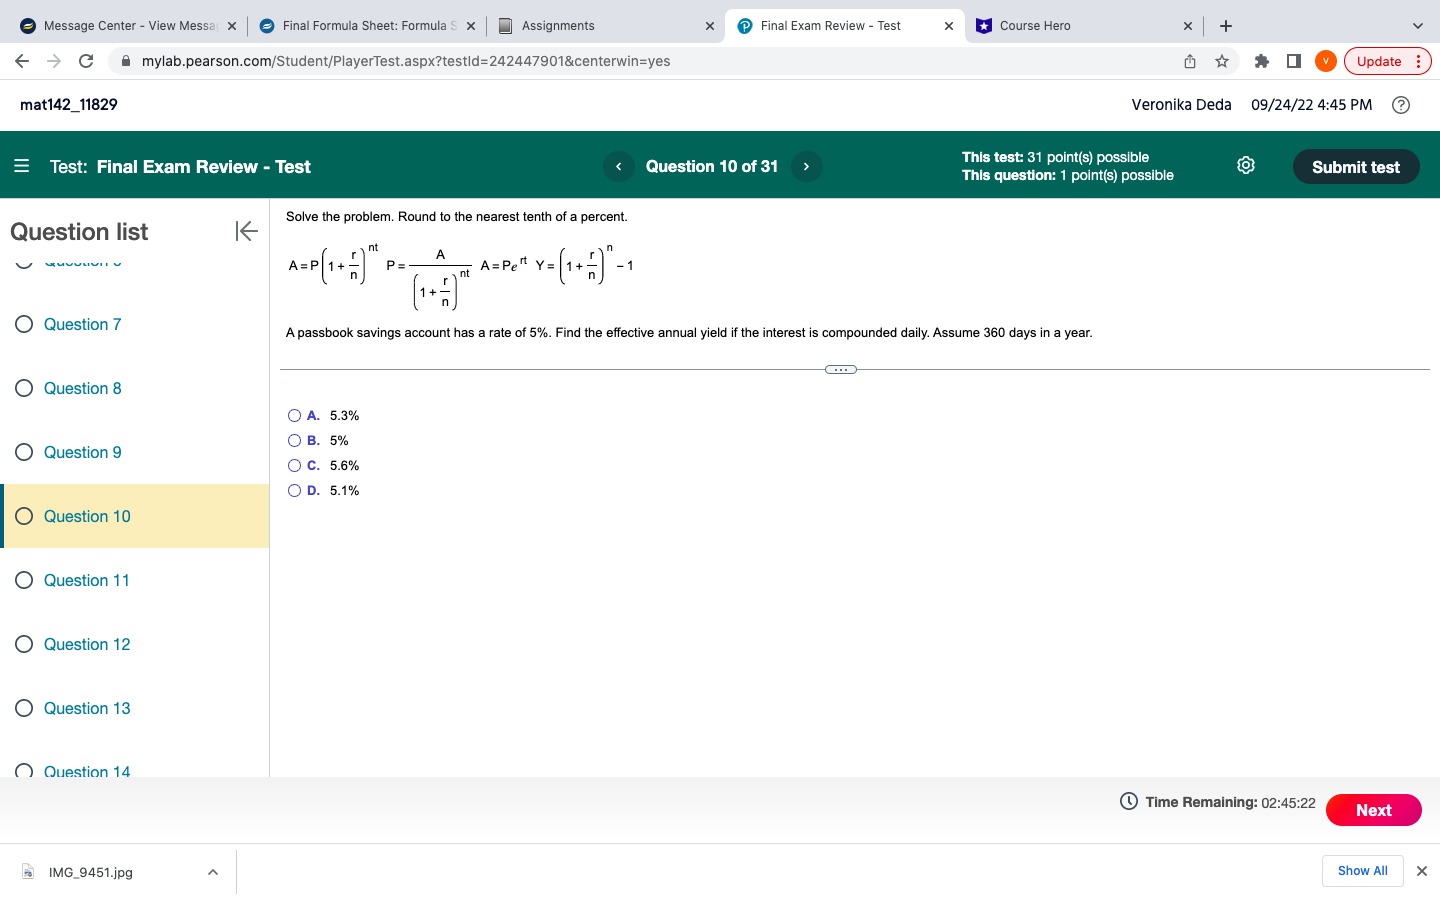This screenshot has height=900, width=1440.
Task: Select answer B. 5%
Action: pyautogui.click(x=294, y=441)
